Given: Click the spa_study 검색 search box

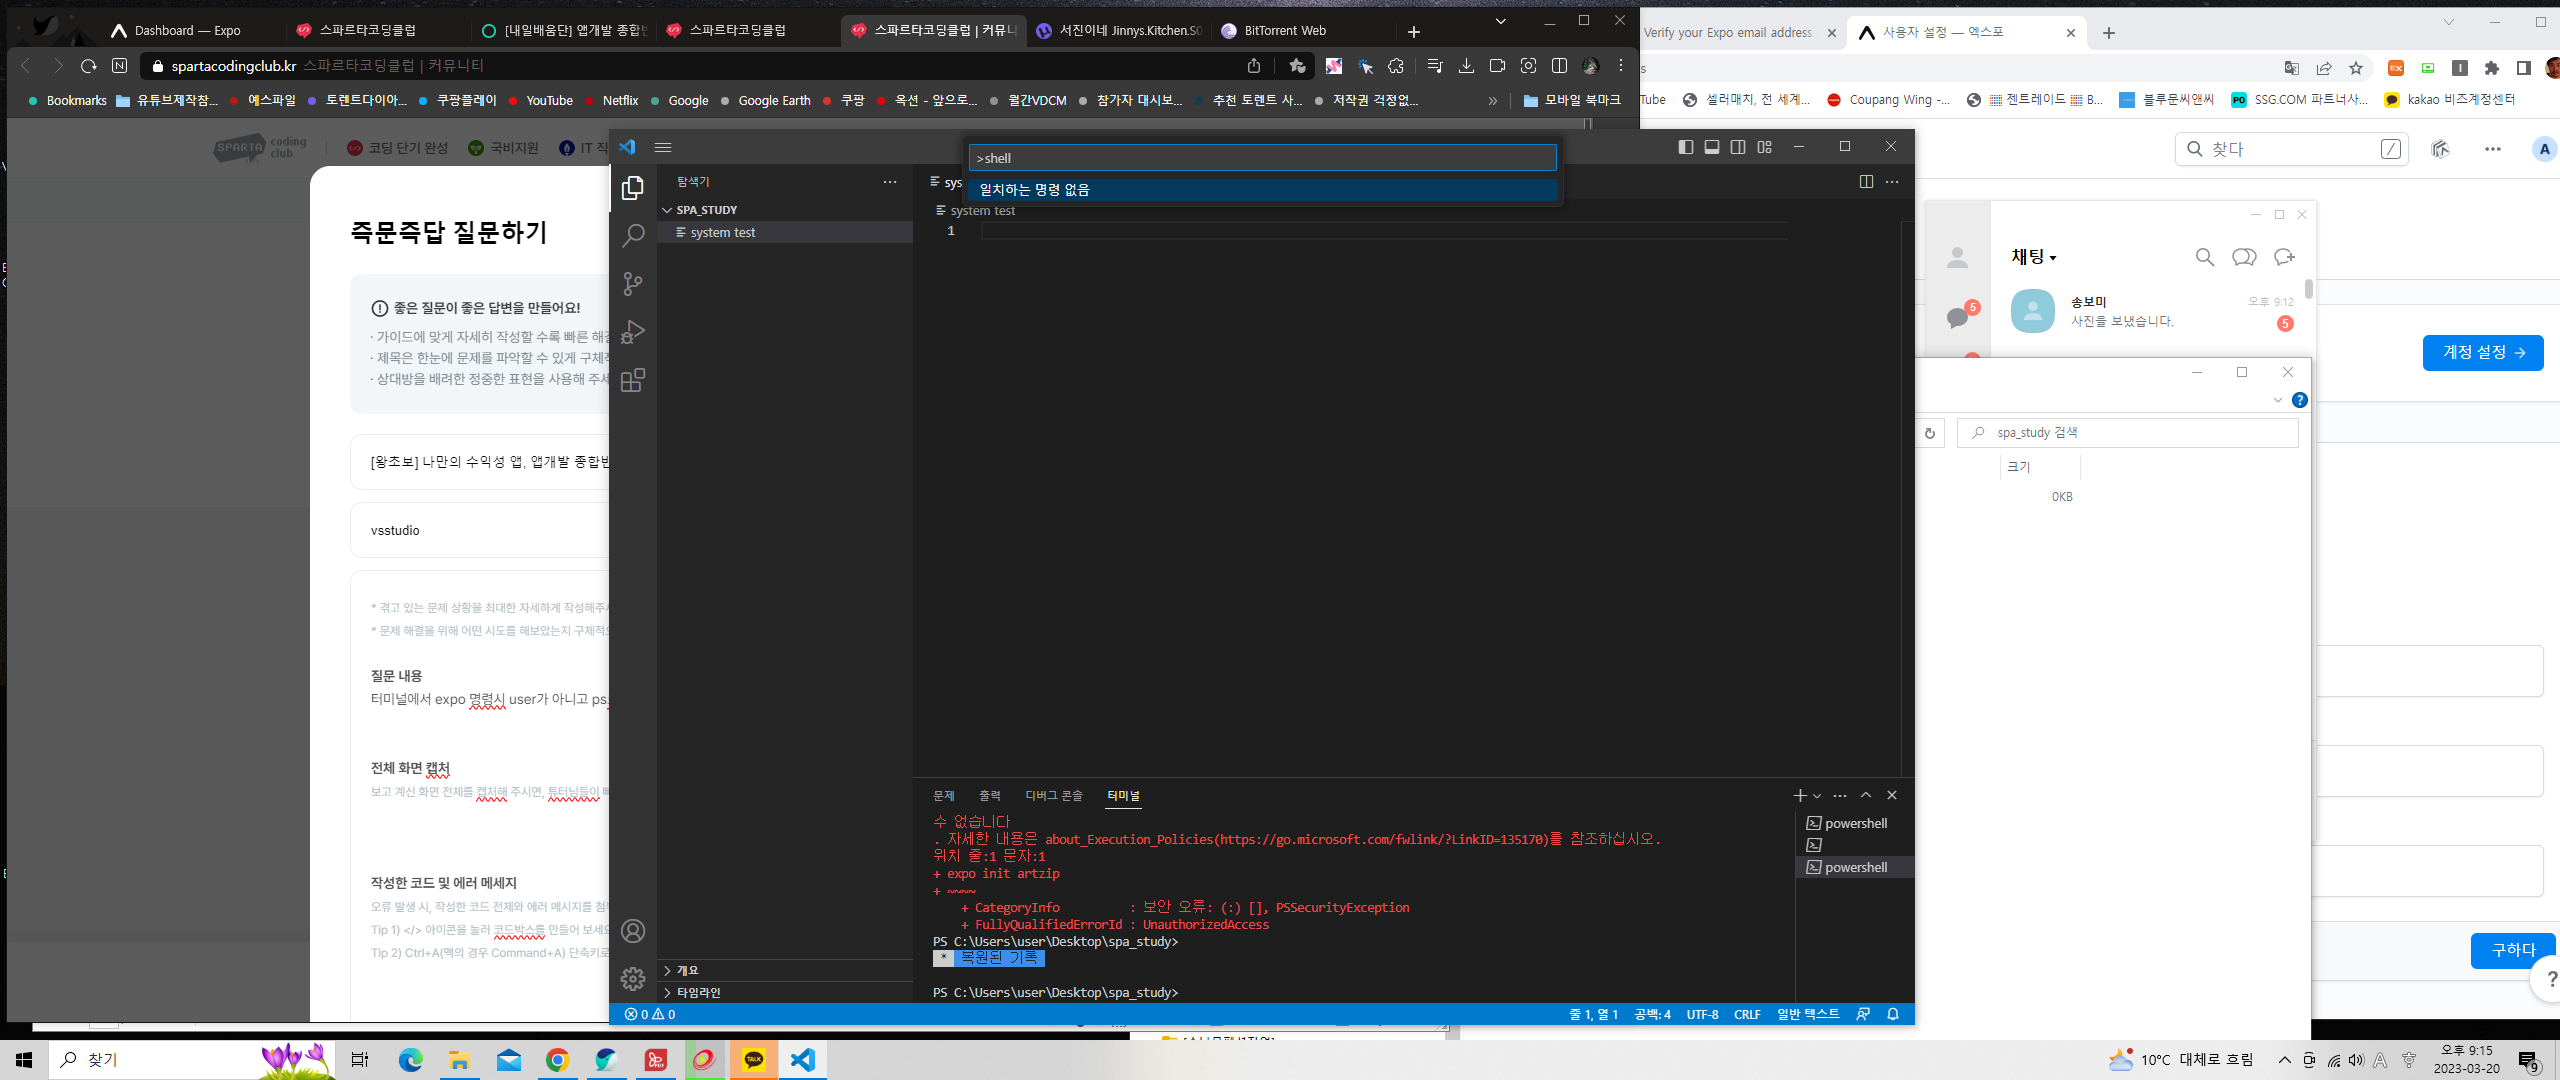Looking at the screenshot, I should 2128,433.
